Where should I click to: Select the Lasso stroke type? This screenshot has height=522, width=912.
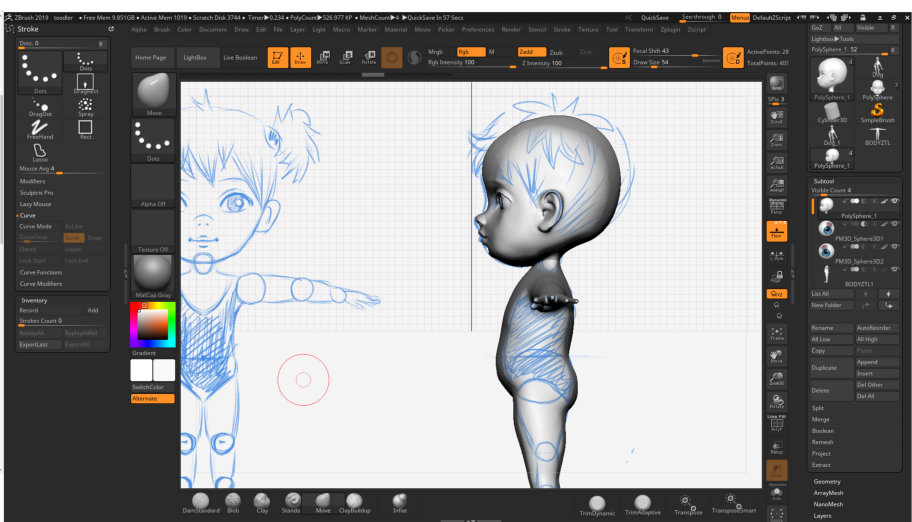tap(40, 152)
